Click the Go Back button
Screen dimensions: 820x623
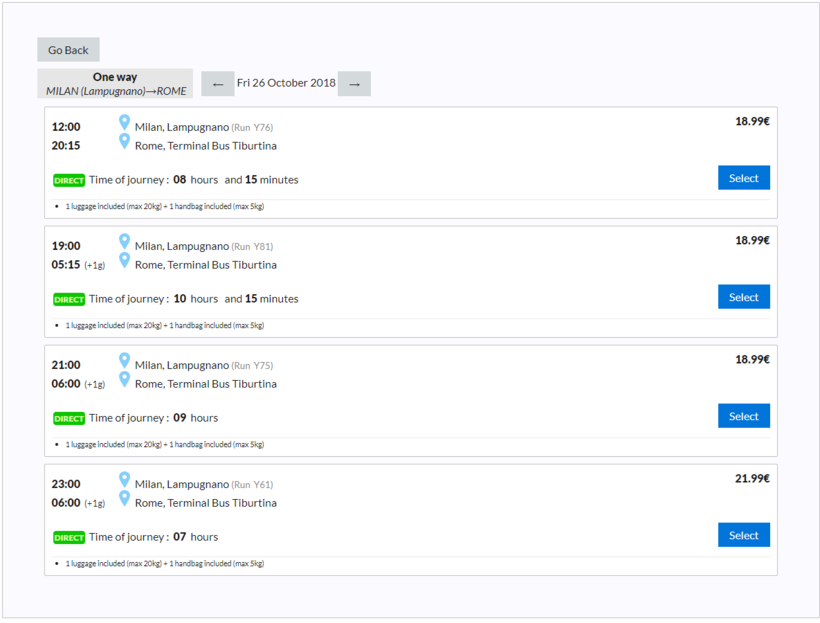tap(68, 50)
